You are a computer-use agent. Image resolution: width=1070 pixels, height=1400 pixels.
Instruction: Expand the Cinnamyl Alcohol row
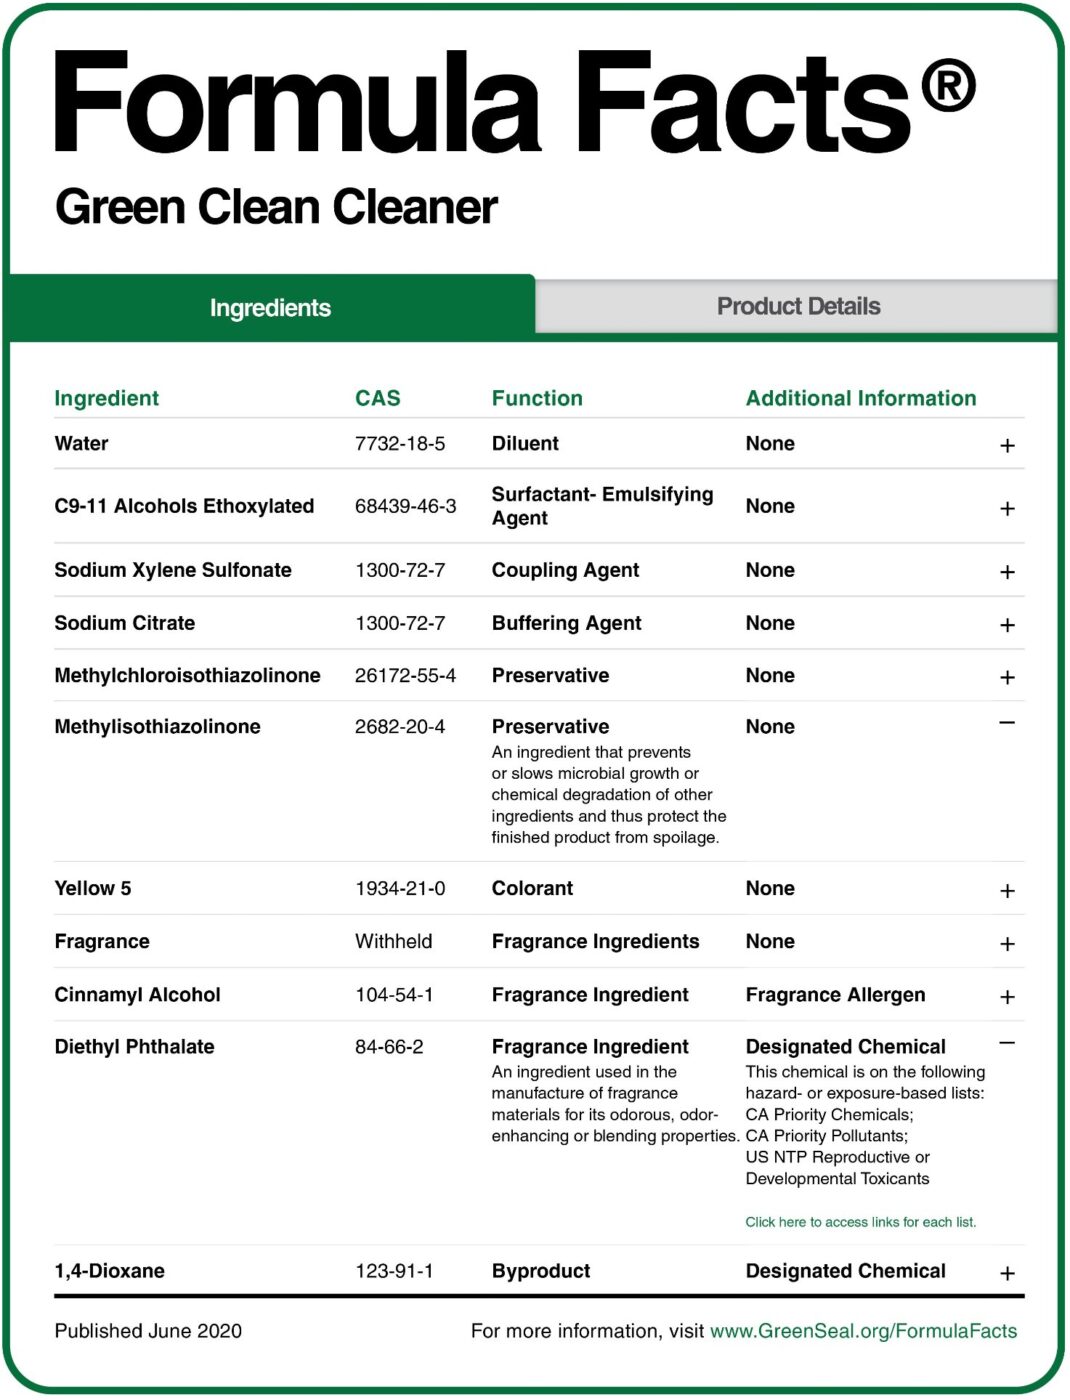coord(1007,997)
